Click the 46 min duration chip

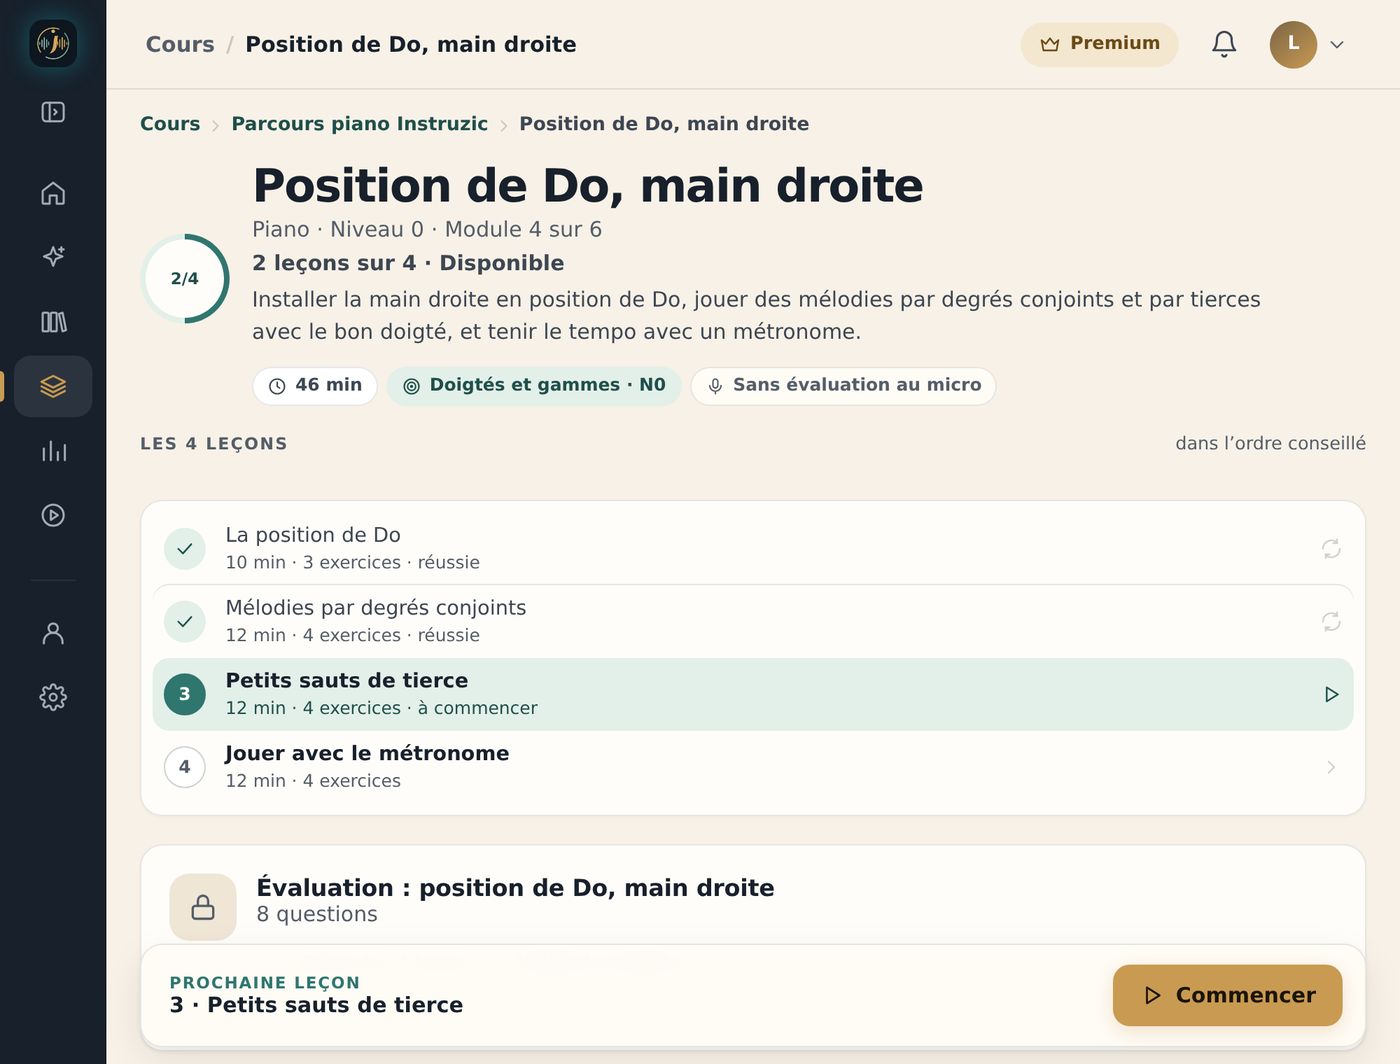pyautogui.click(x=315, y=386)
